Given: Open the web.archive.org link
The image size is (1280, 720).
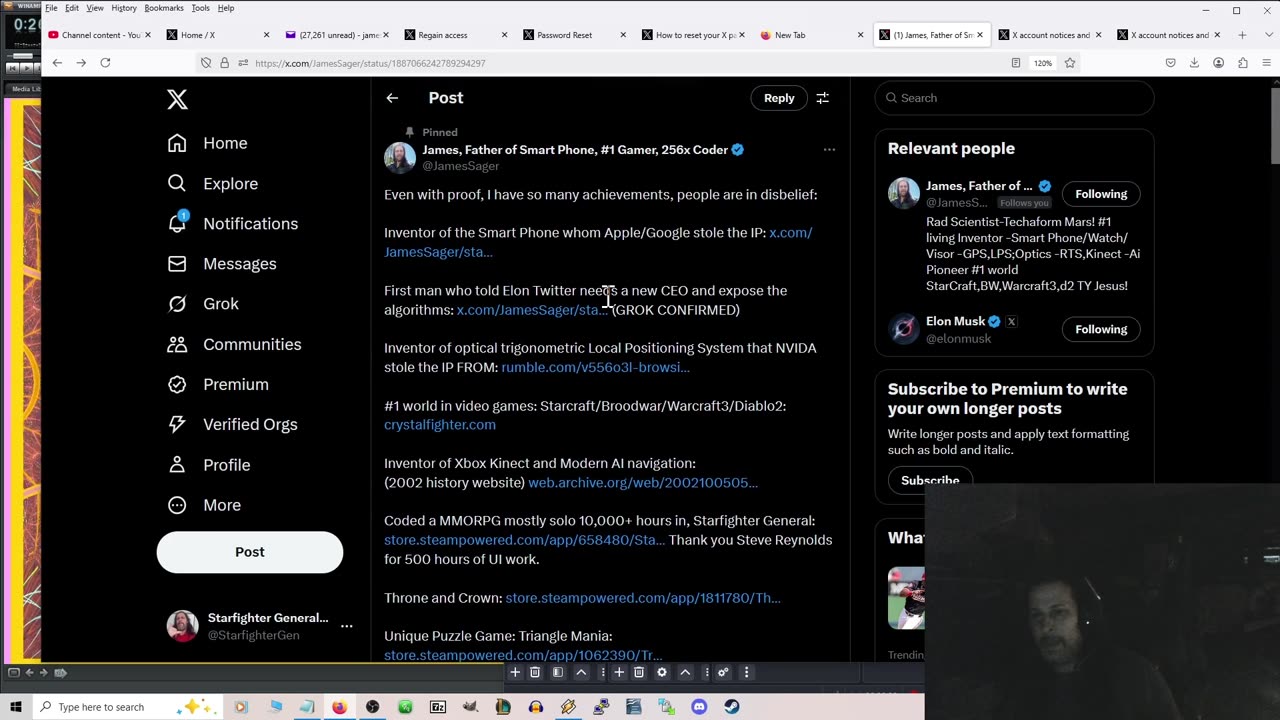Looking at the screenshot, I should pyautogui.click(x=643, y=482).
